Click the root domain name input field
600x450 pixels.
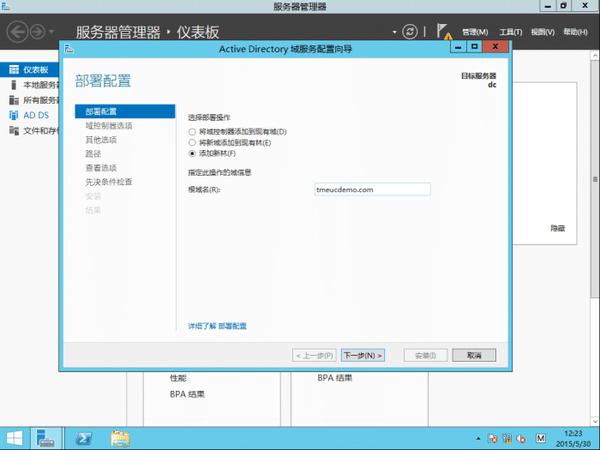[x=372, y=189]
